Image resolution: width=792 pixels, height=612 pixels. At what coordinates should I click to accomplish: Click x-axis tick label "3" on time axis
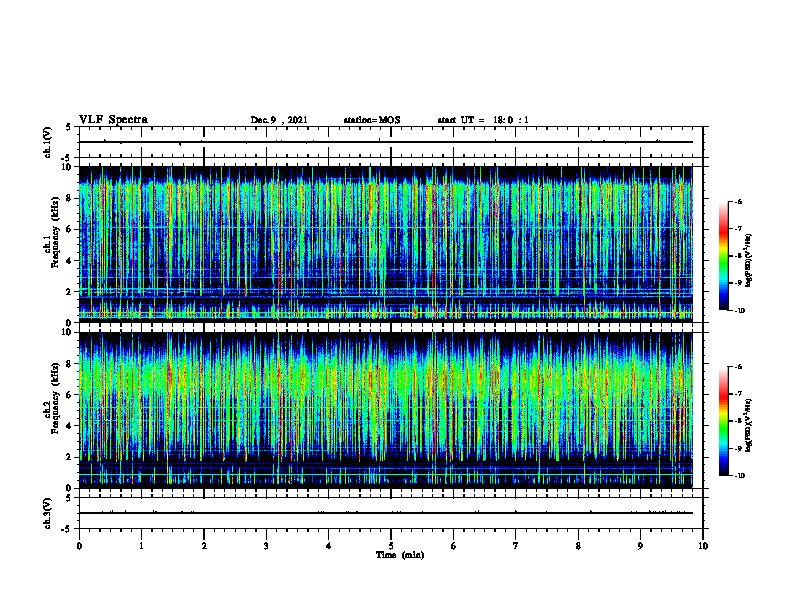266,546
